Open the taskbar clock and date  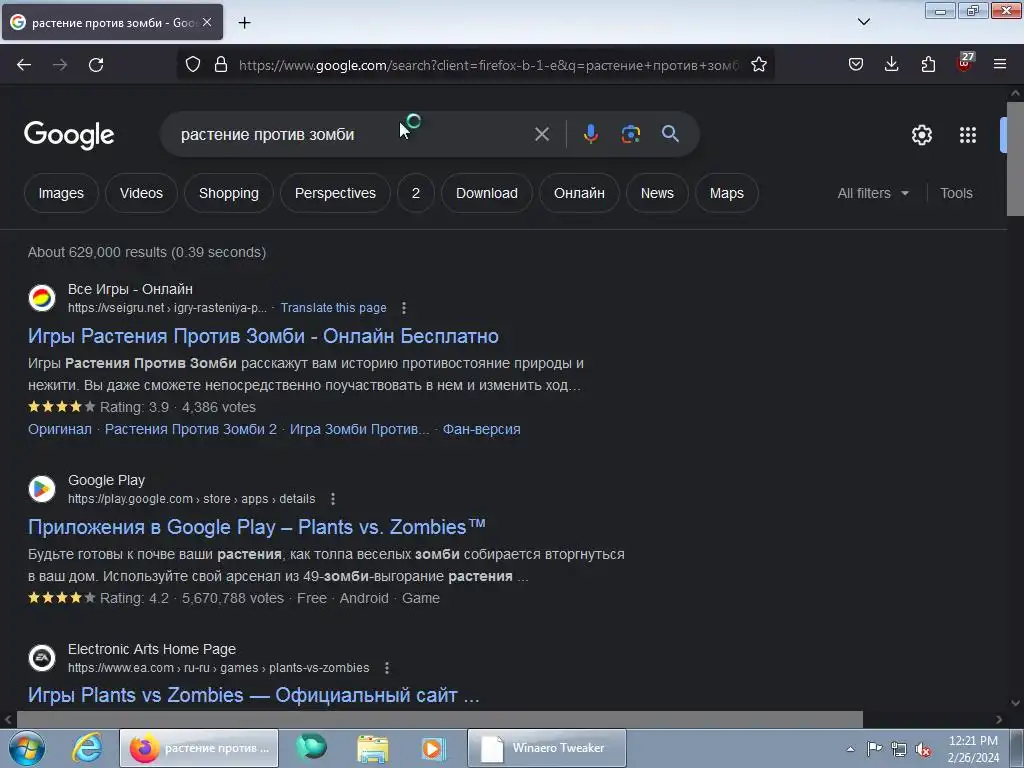click(973, 749)
